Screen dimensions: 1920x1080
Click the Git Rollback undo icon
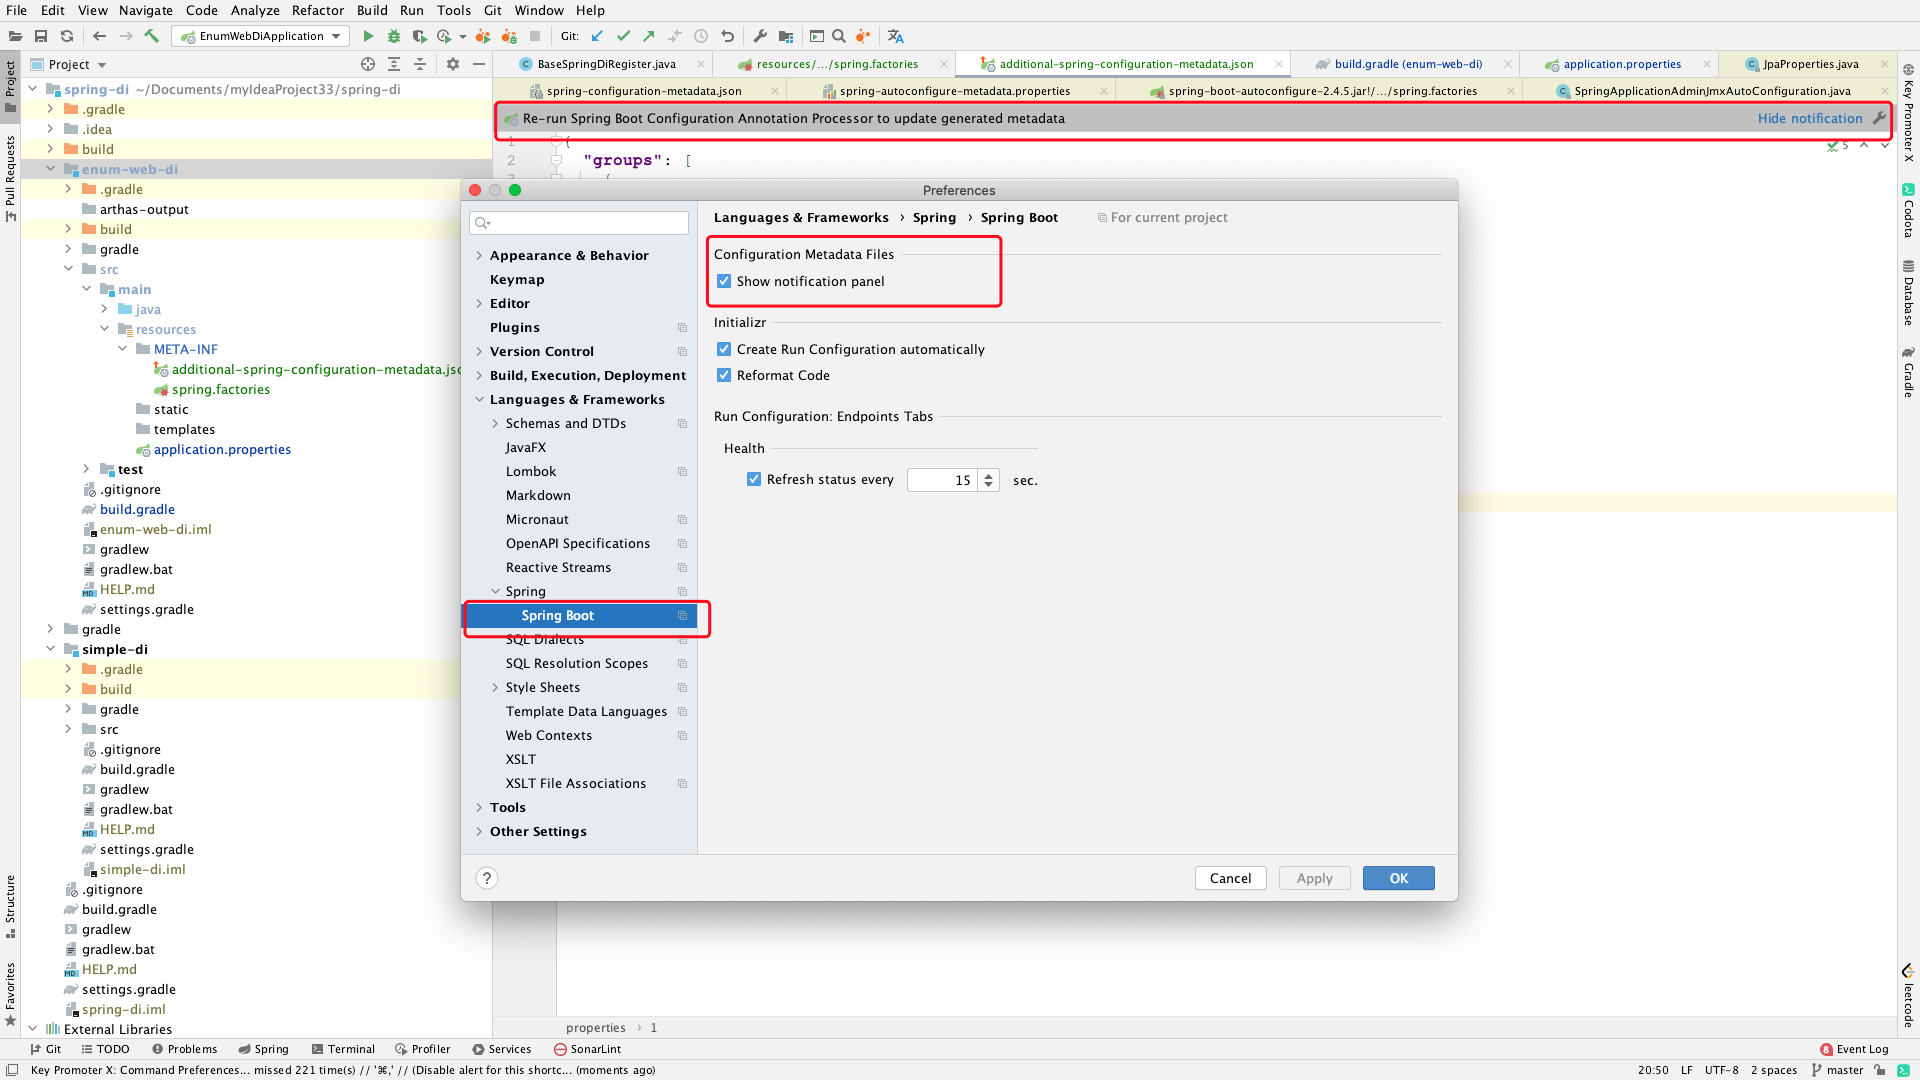coord(727,36)
